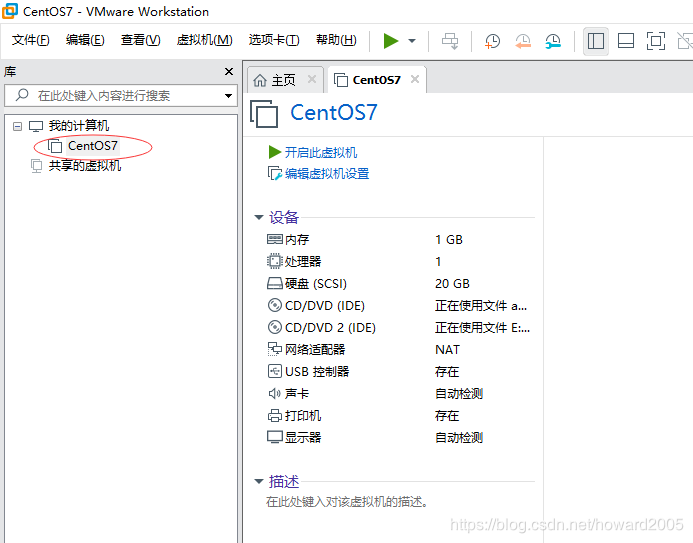Click the 内存 memory device icon
This screenshot has height=543, width=693.
[x=274, y=239]
